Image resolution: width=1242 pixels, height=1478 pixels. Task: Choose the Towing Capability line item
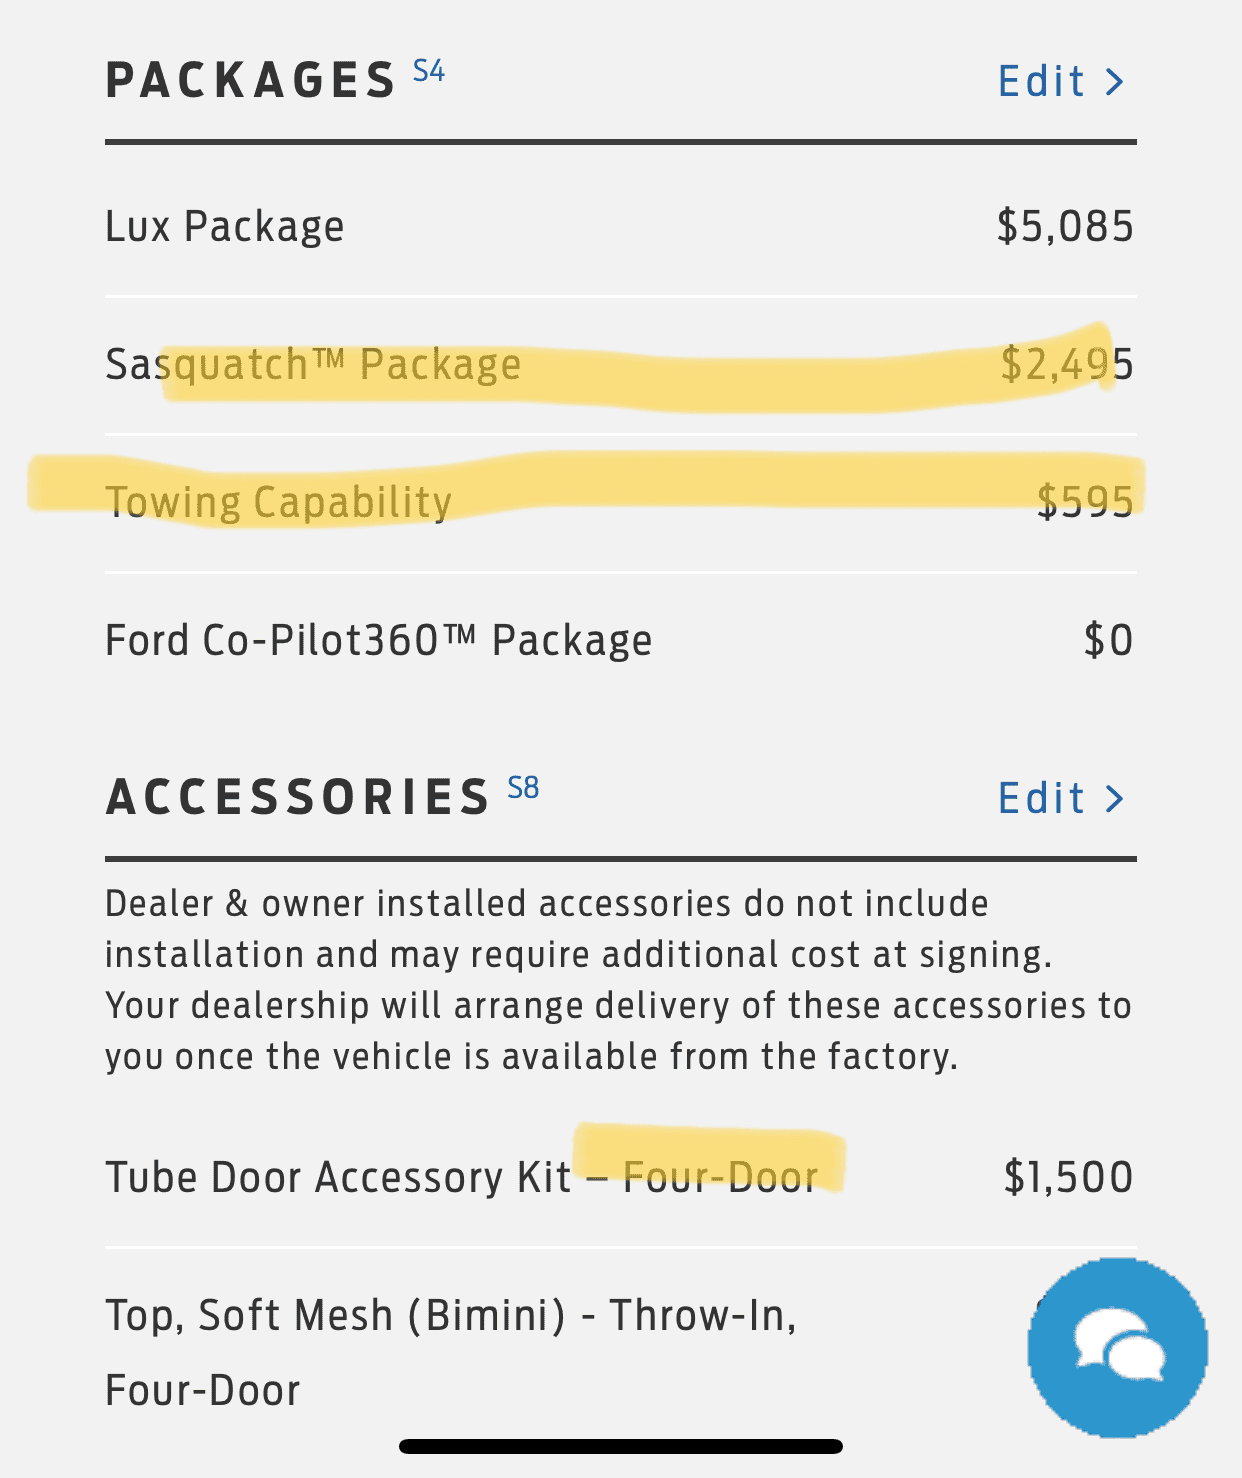pos(620,503)
